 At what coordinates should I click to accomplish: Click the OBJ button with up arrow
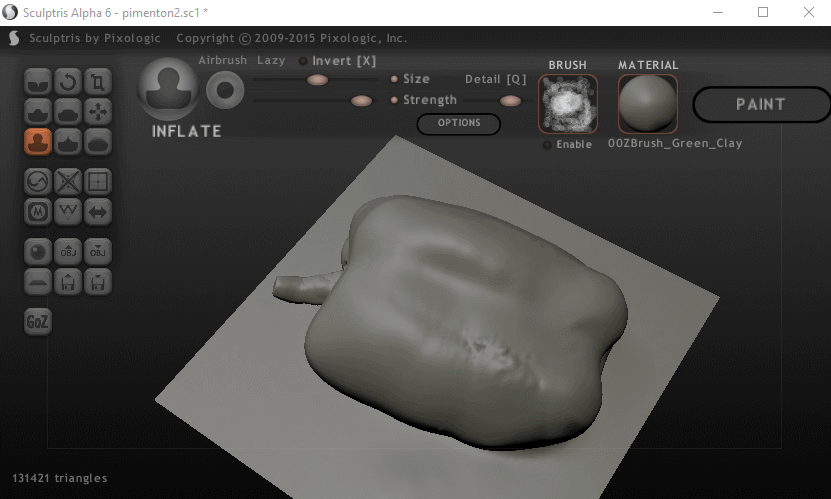click(68, 252)
